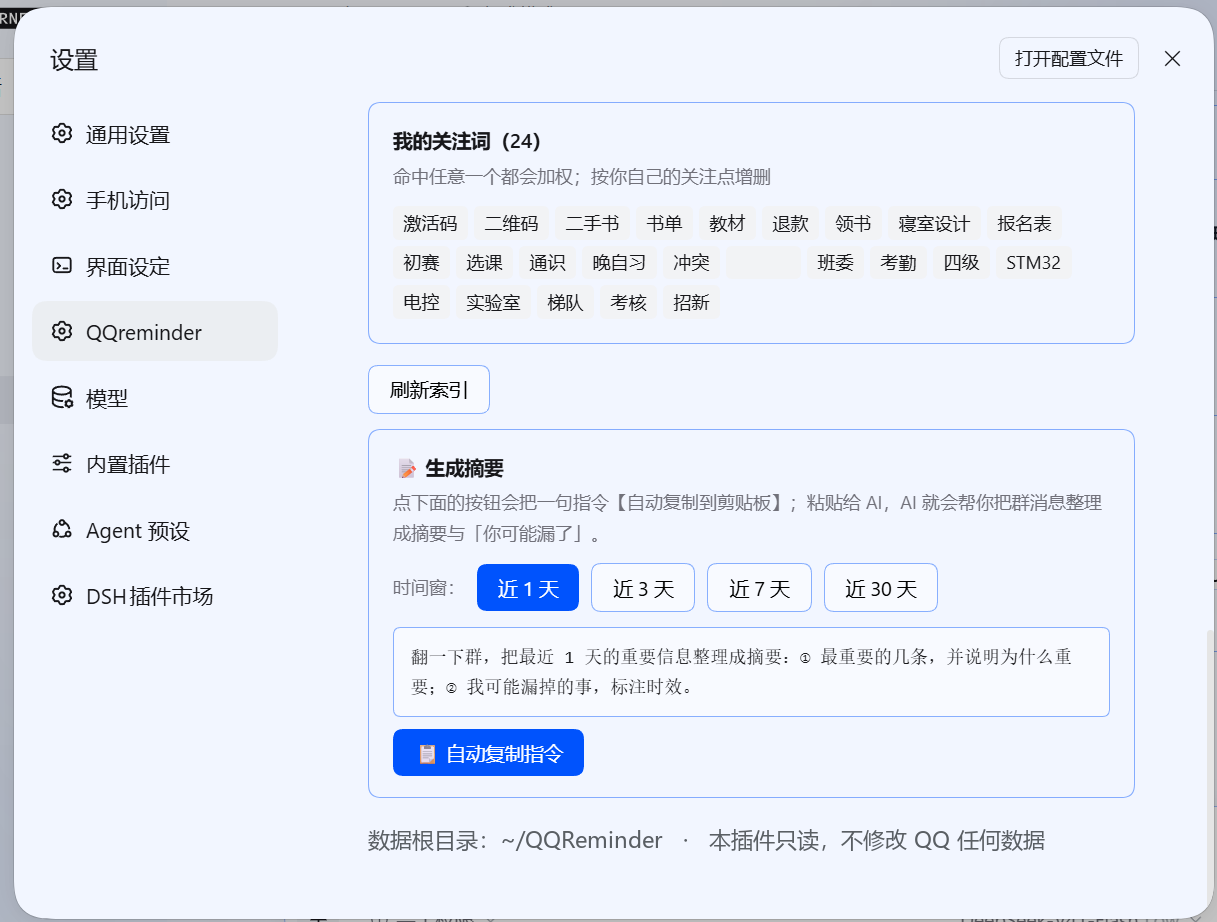Click the 二手书 keyword tag
The width and height of the screenshot is (1217, 922).
pyautogui.click(x=592, y=224)
